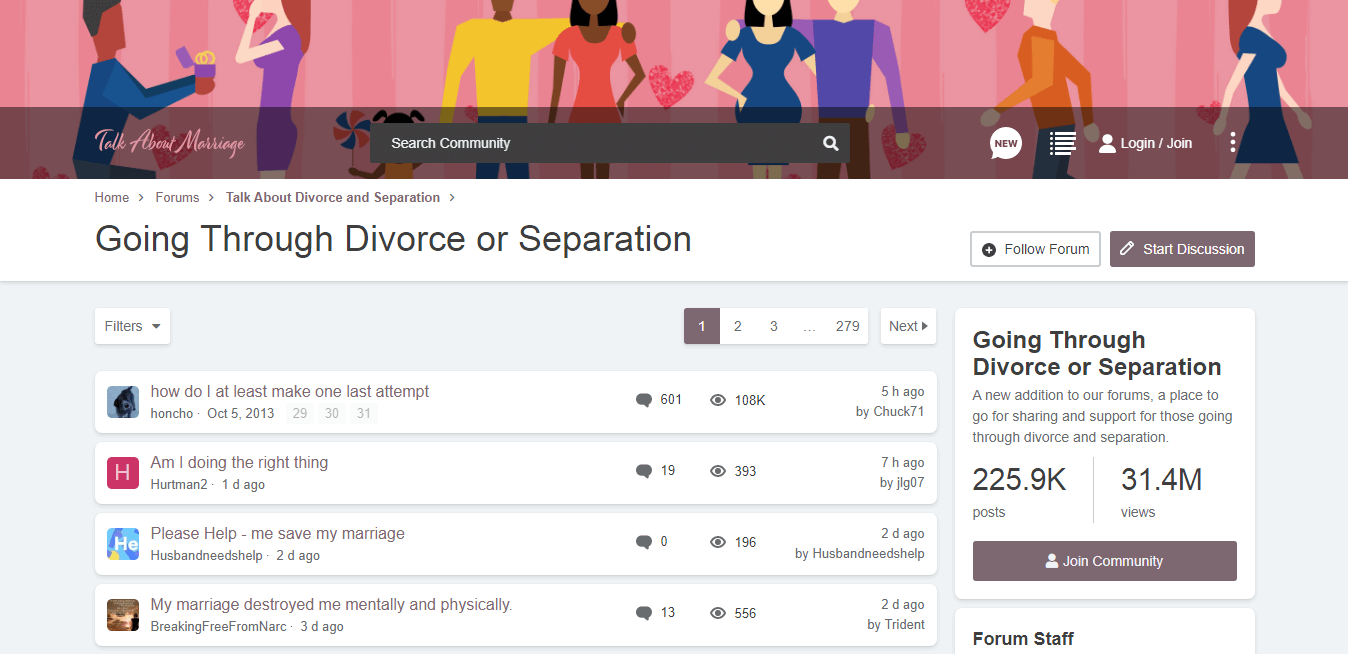Visit Husbandneedshelp's profile link
This screenshot has height=654, width=1348.
pos(206,555)
